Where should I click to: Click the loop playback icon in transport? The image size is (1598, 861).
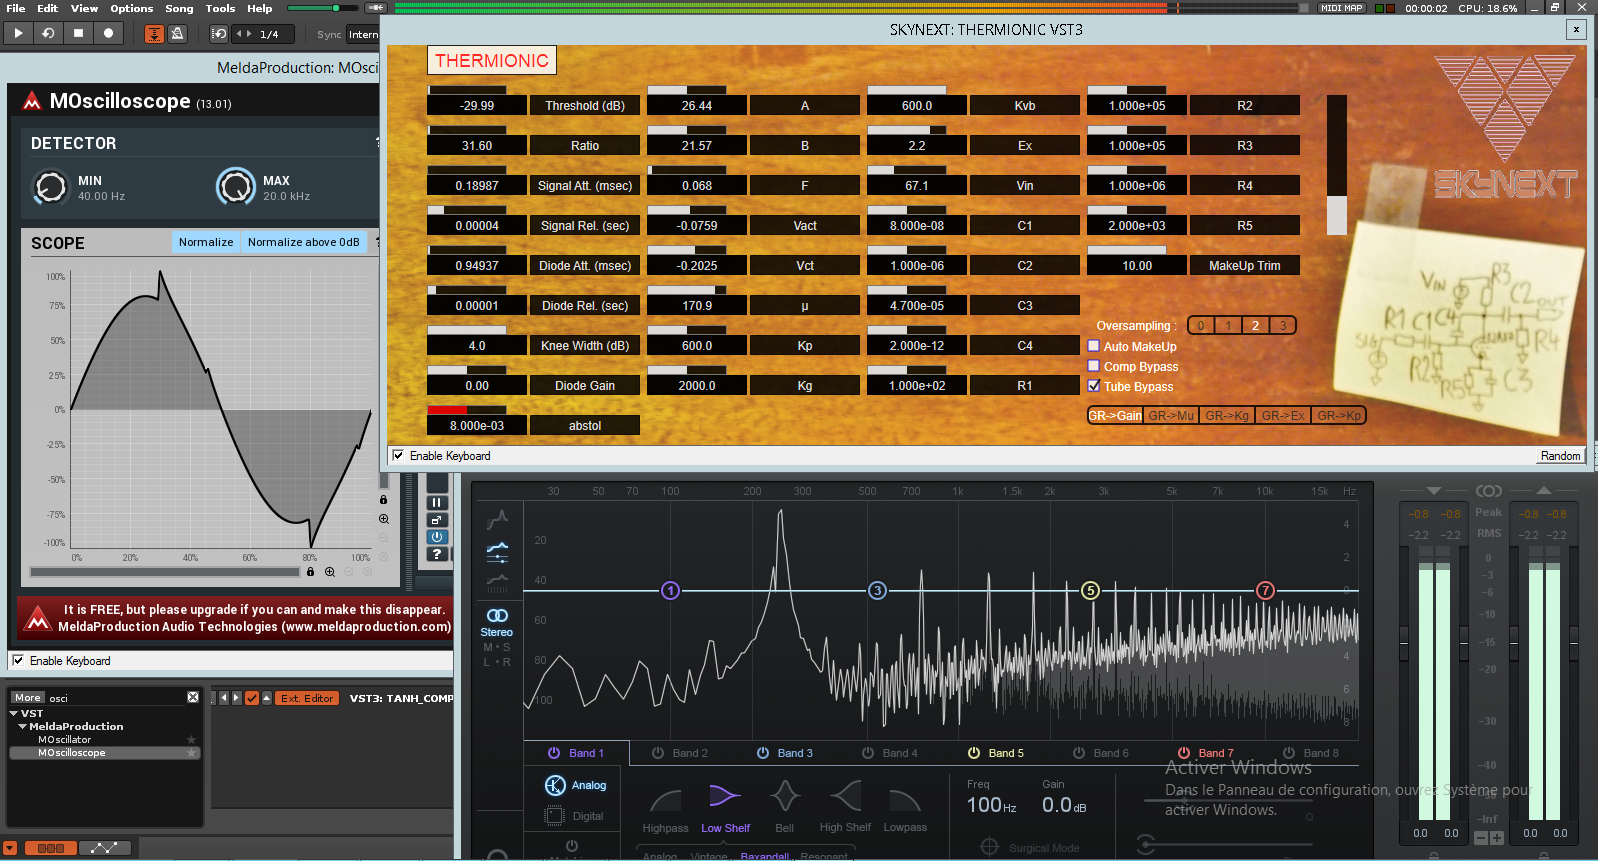[48, 33]
